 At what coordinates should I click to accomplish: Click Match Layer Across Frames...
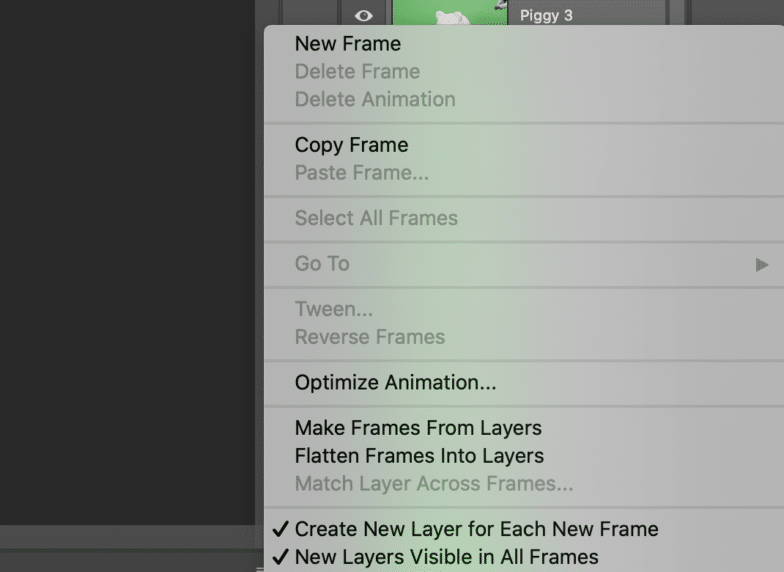(x=434, y=485)
